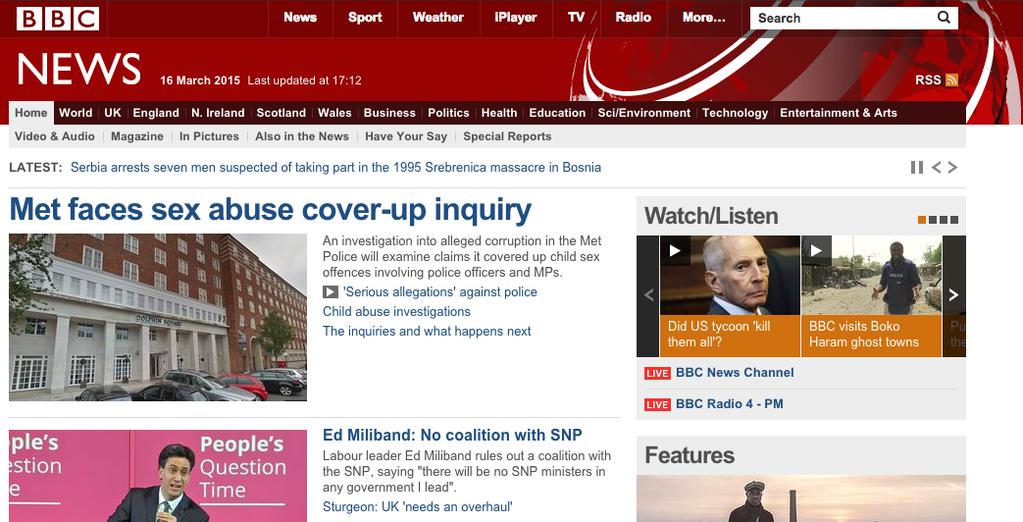The width and height of the screenshot is (1023, 522).
Task: Open the RSS feed icon
Action: click(951, 80)
